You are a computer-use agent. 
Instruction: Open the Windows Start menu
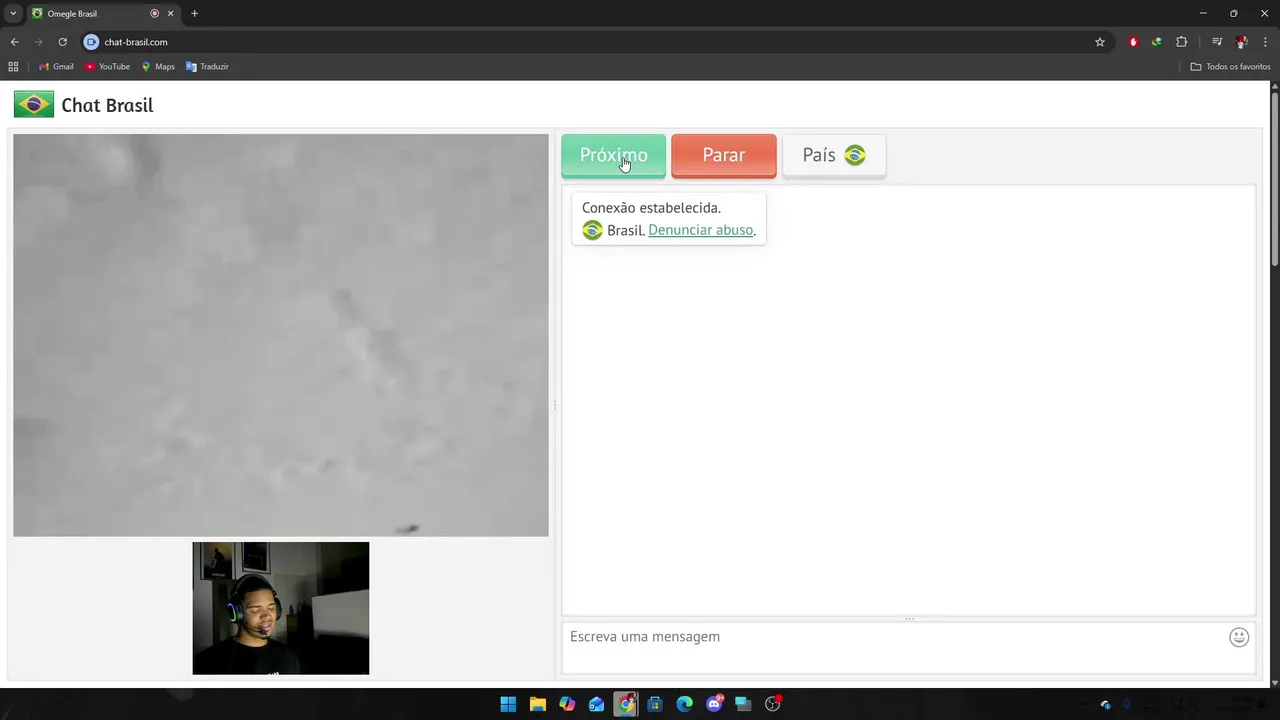pyautogui.click(x=508, y=704)
